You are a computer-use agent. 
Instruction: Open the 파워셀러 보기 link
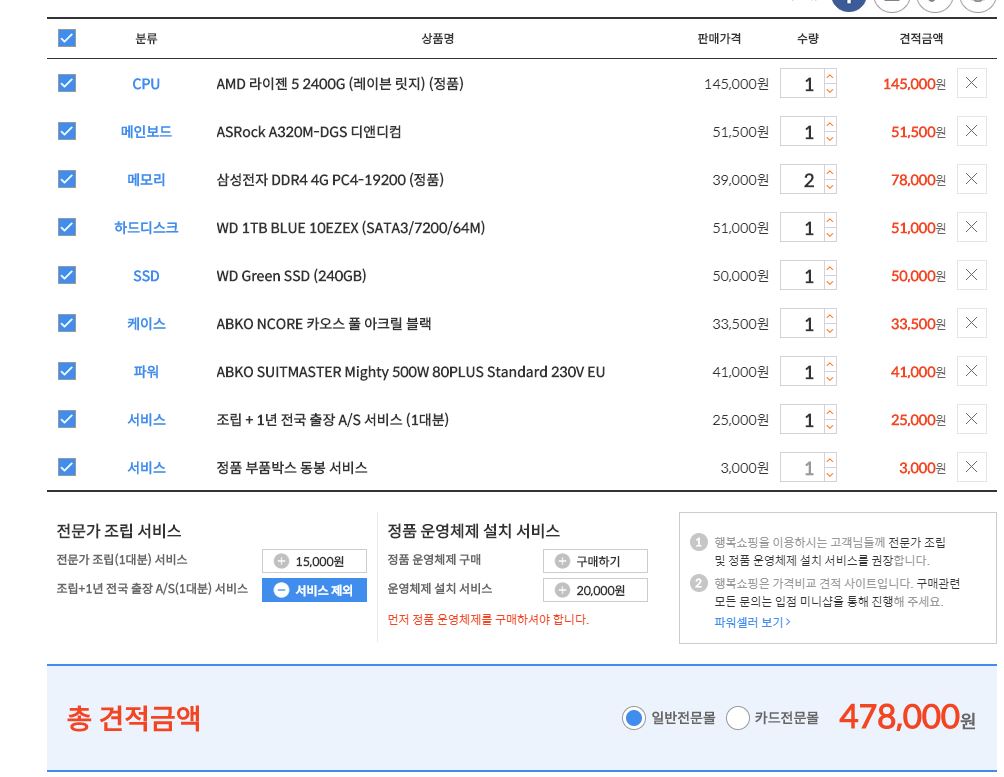coord(752,622)
